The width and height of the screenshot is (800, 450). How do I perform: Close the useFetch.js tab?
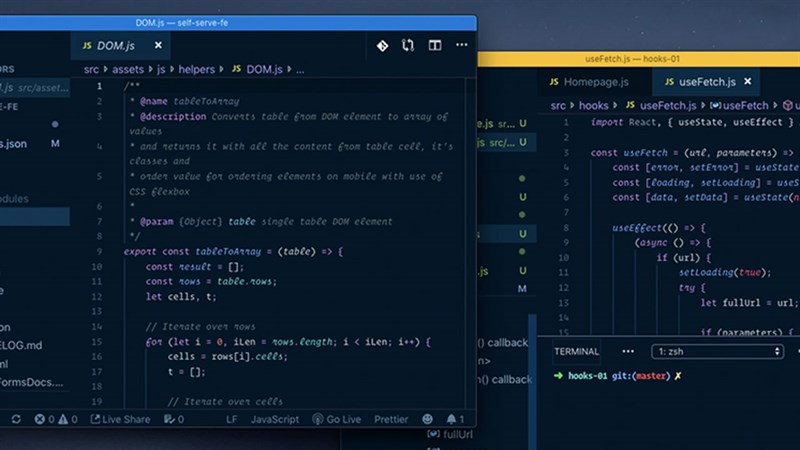(x=747, y=81)
